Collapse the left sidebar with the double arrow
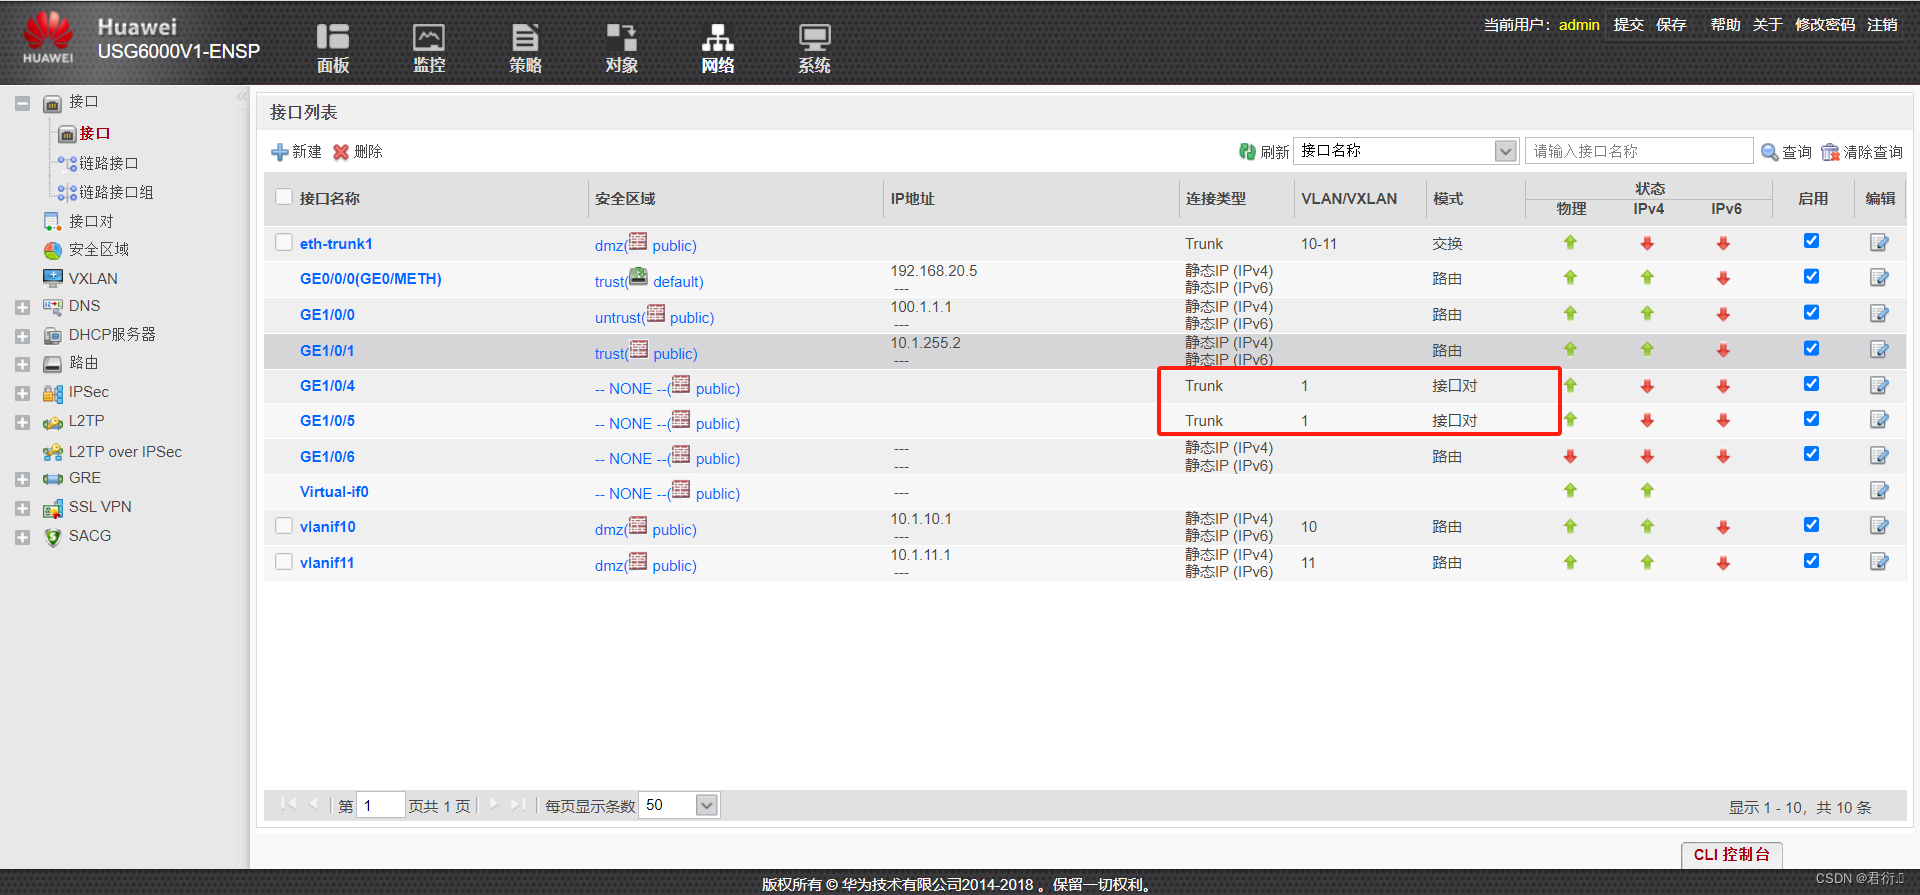Screen dimensions: 1920x895 click(241, 97)
